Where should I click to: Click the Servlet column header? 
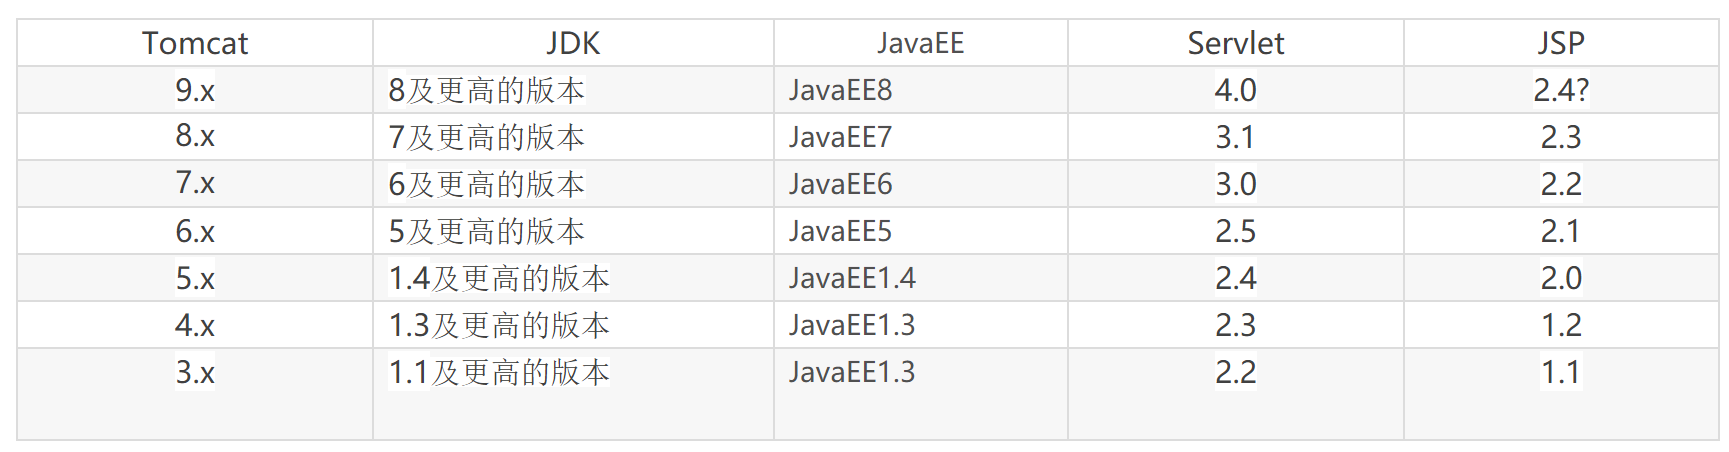pos(1235,43)
